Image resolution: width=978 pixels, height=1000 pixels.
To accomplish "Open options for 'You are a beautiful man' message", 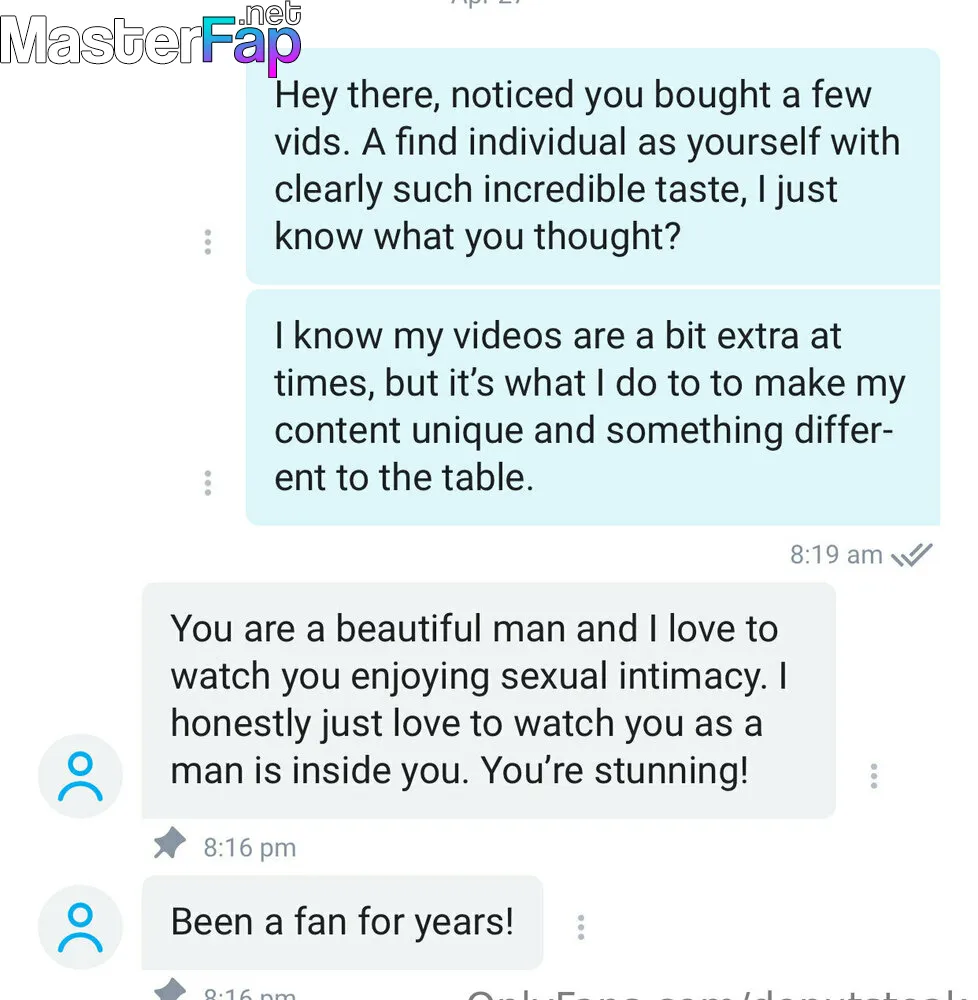I will click(x=873, y=776).
